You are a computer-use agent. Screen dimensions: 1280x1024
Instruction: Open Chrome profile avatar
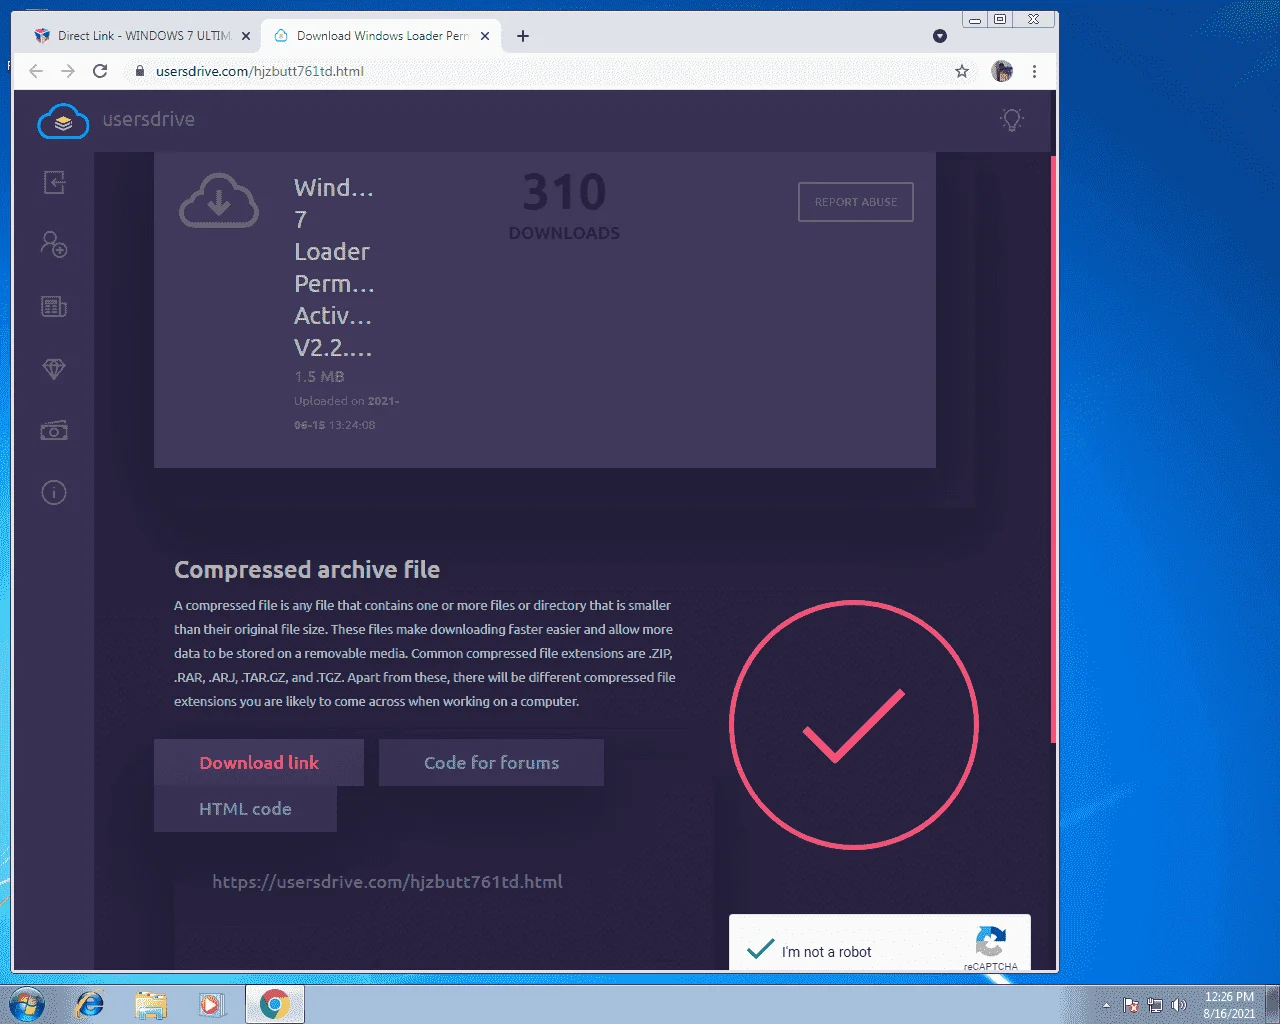pyautogui.click(x=1002, y=71)
